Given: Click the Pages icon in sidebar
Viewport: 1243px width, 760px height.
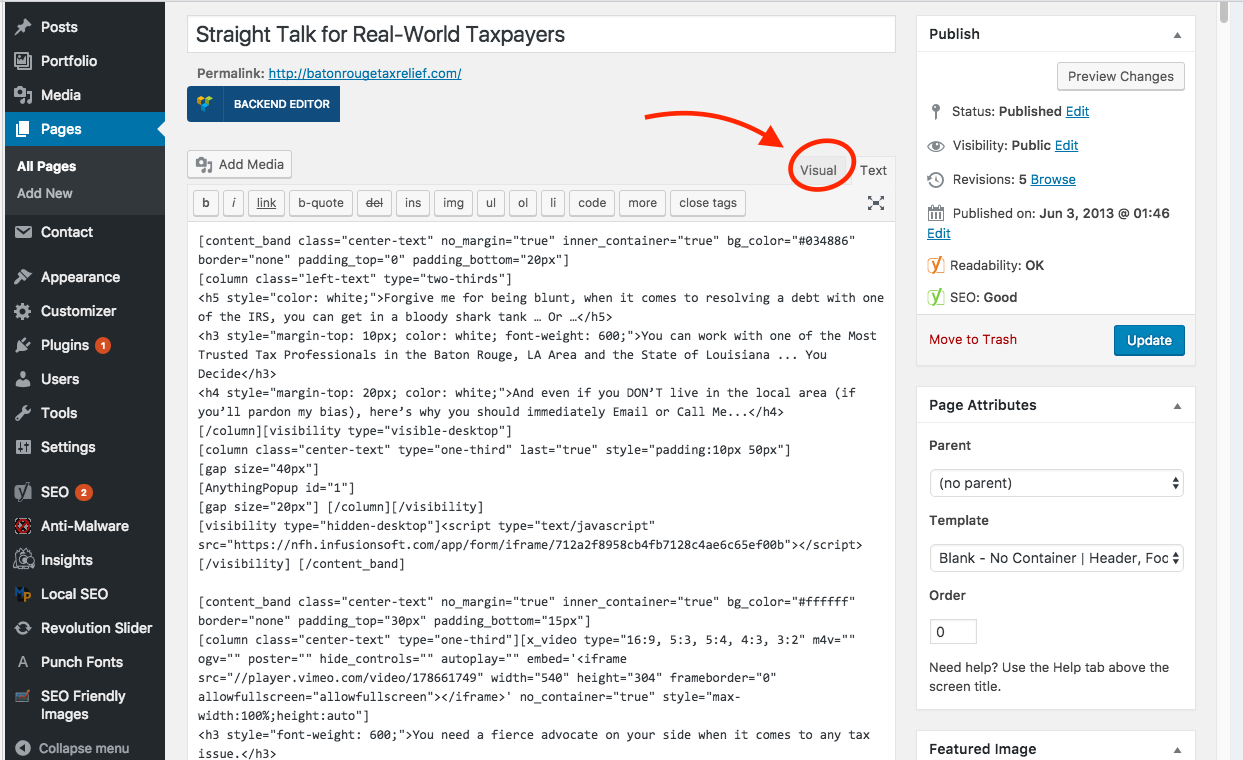Looking at the screenshot, I should pyautogui.click(x=22, y=129).
